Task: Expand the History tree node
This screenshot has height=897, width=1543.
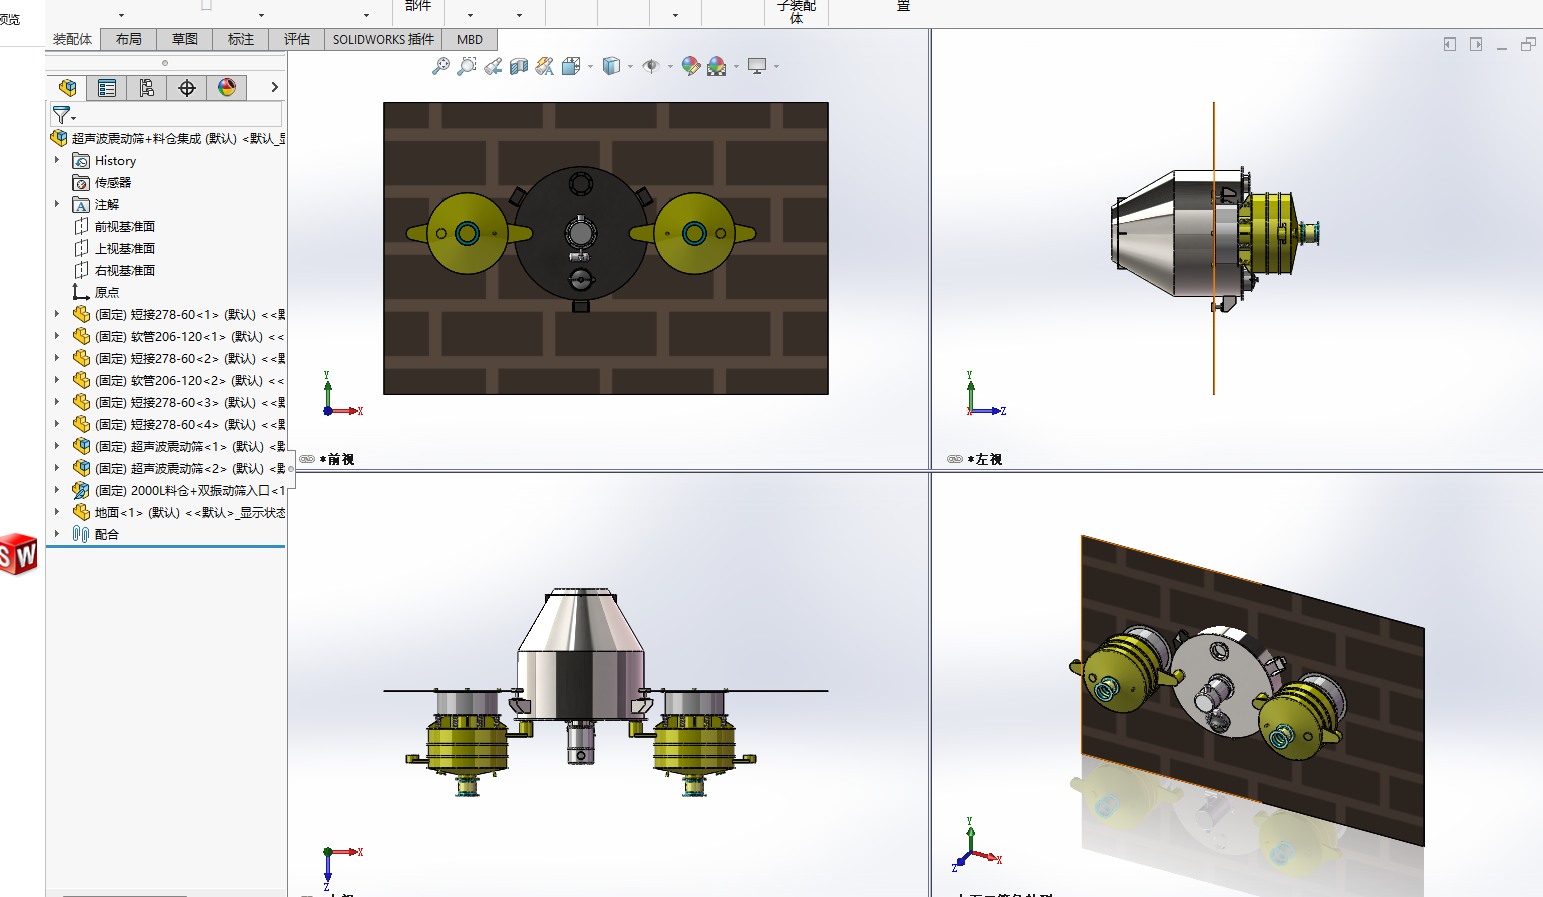Action: [57, 160]
